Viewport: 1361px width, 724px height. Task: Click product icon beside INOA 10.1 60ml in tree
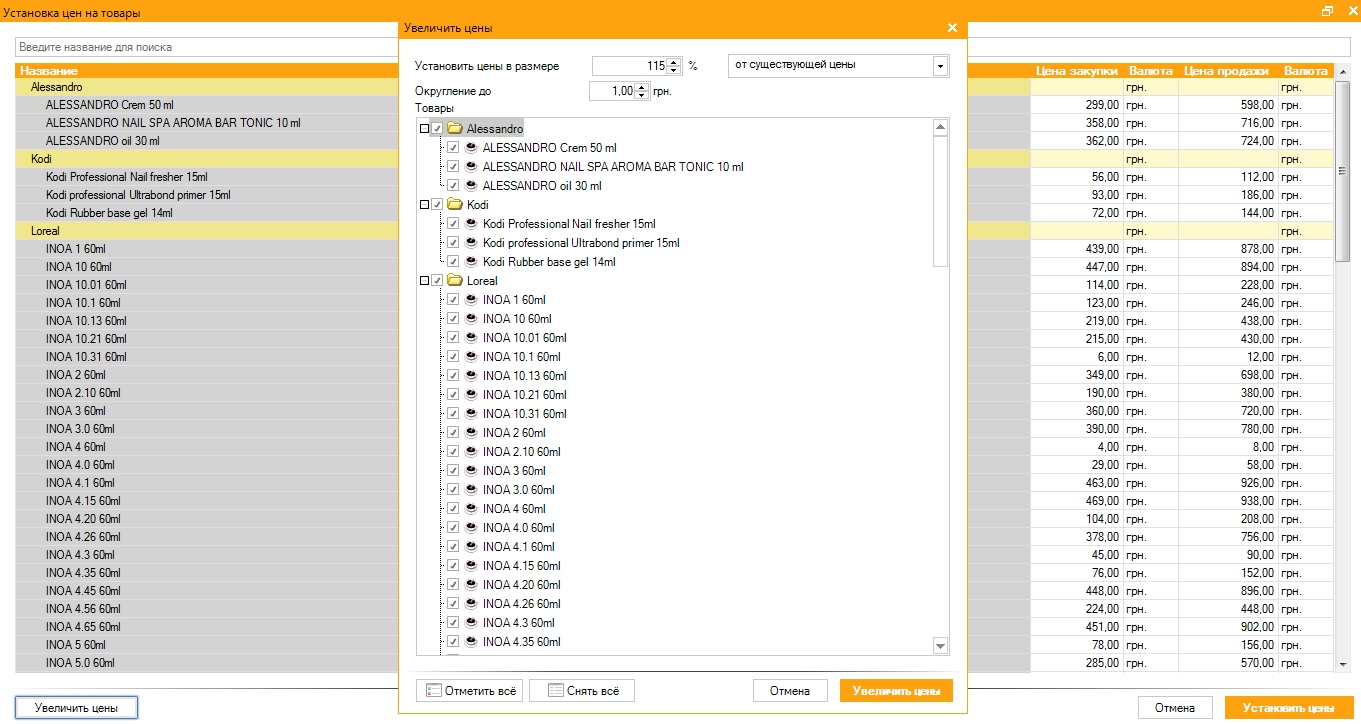[470, 357]
